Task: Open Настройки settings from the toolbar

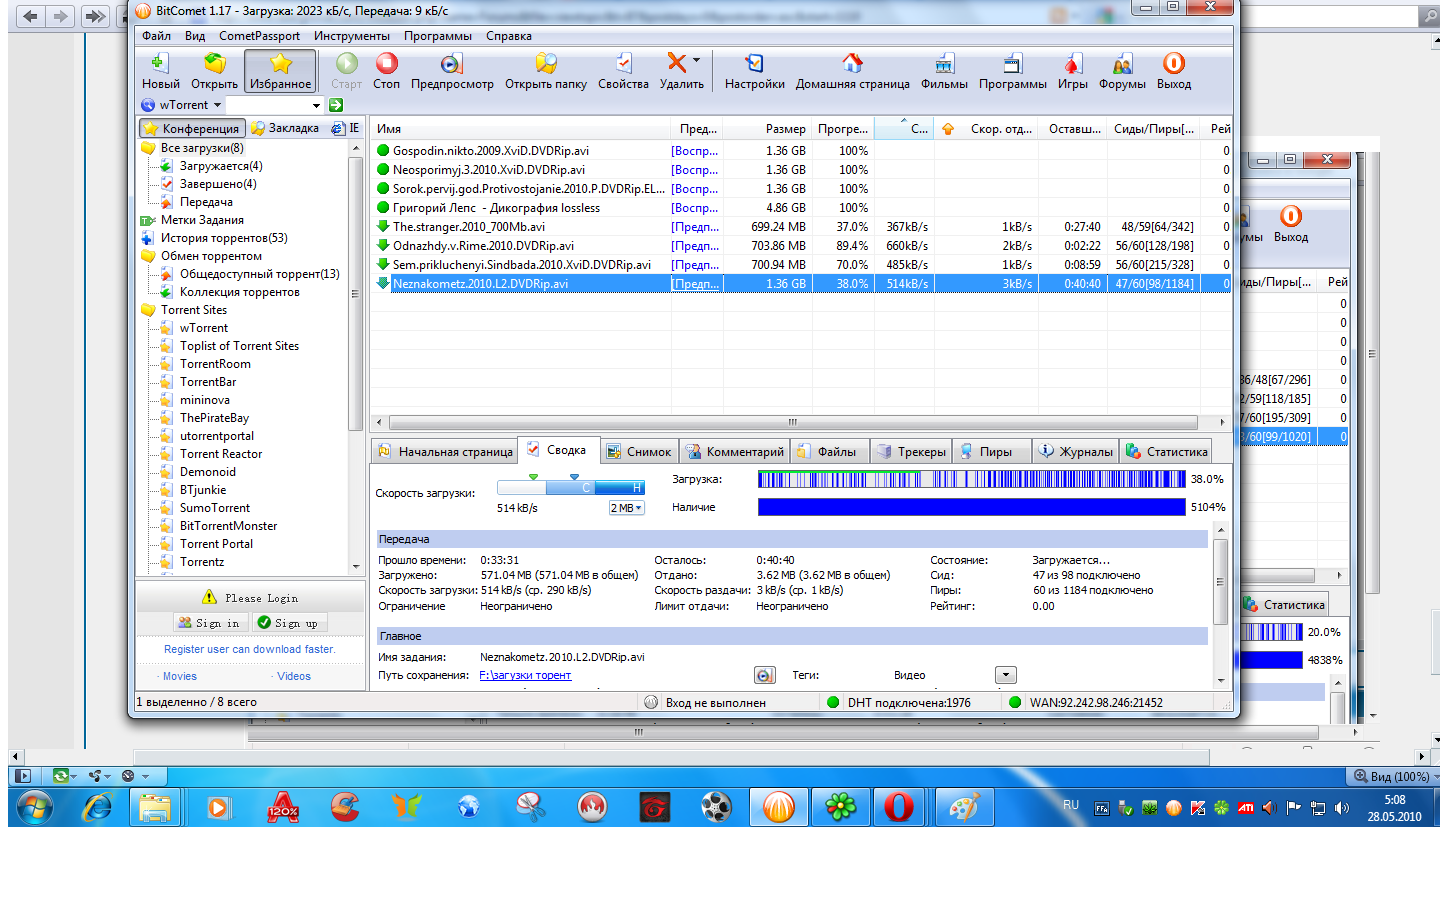Action: point(754,70)
